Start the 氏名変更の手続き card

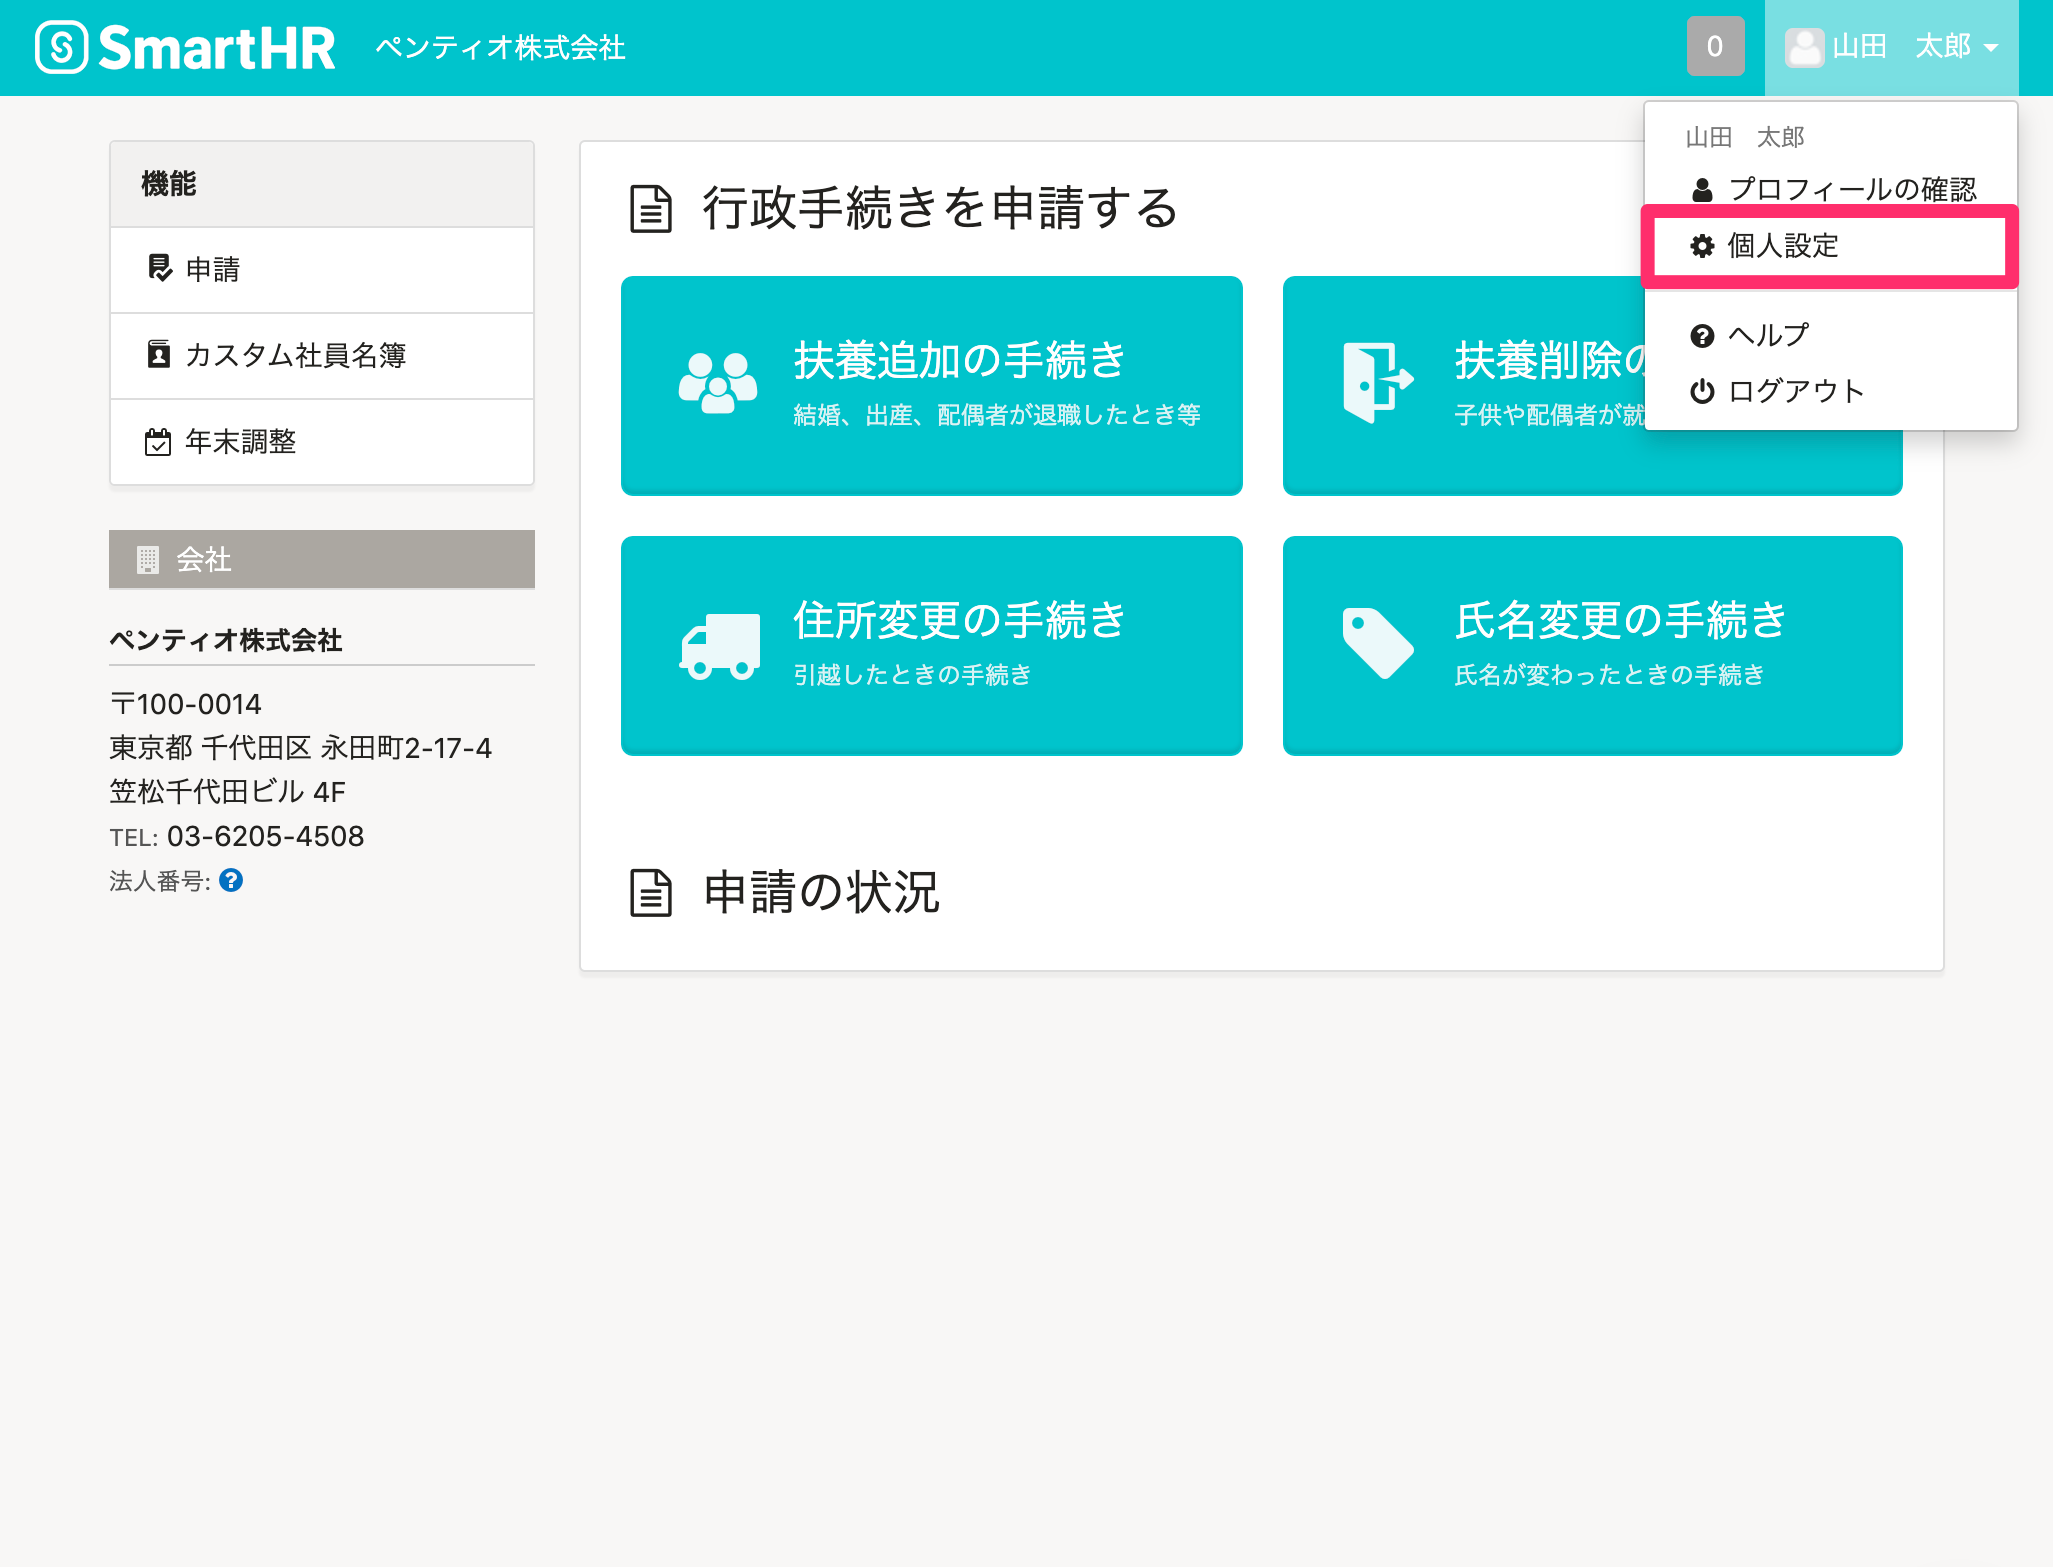(1593, 645)
